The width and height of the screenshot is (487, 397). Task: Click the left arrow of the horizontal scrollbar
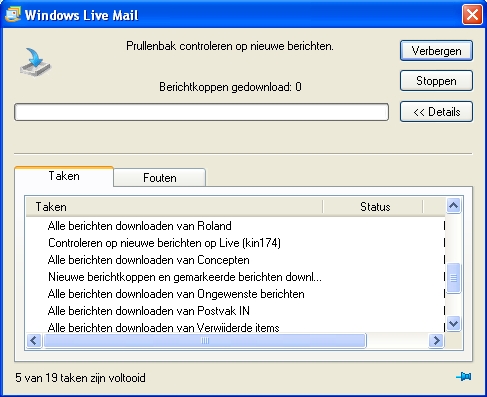(34, 341)
